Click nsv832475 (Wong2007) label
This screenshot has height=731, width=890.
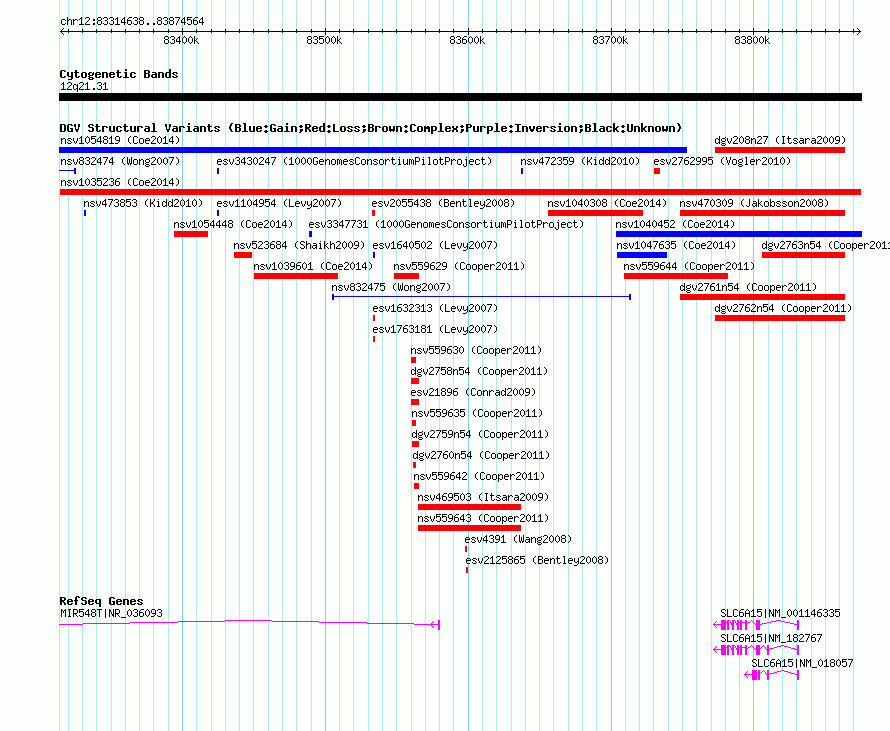point(392,287)
